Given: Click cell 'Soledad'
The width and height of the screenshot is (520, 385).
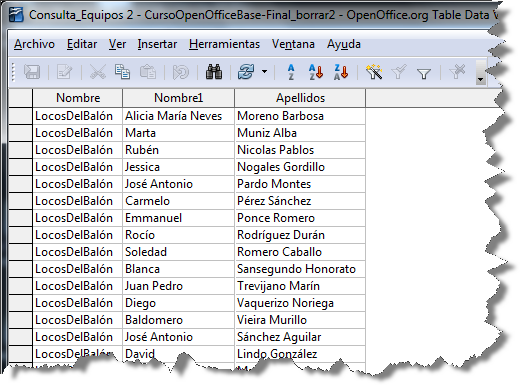Looking at the screenshot, I should pyautogui.click(x=178, y=252).
